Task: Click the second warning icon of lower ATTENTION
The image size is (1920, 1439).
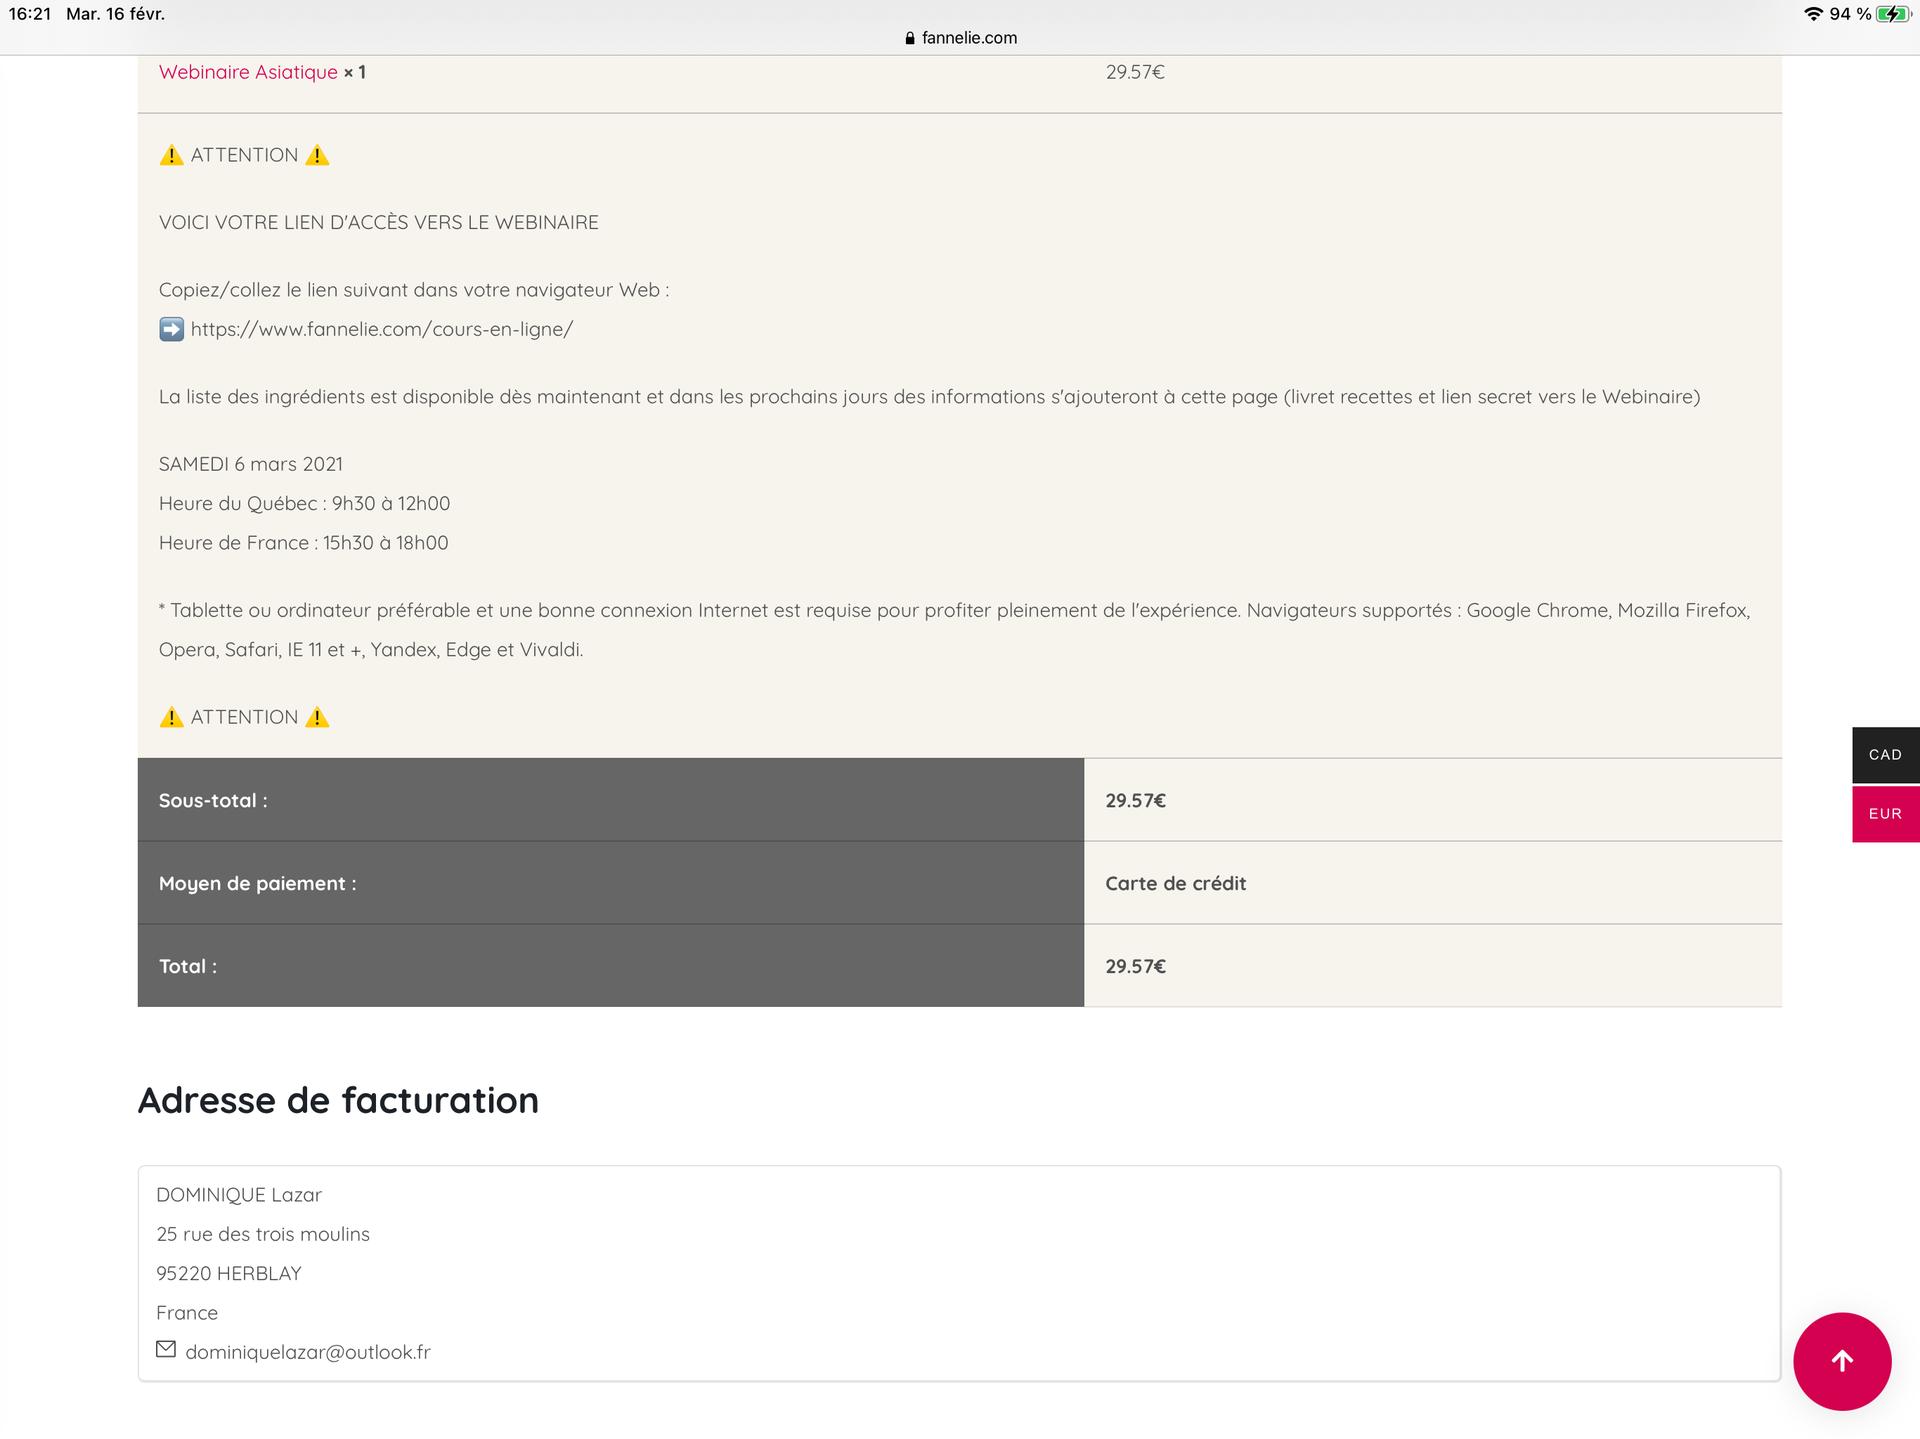Action: tap(317, 717)
